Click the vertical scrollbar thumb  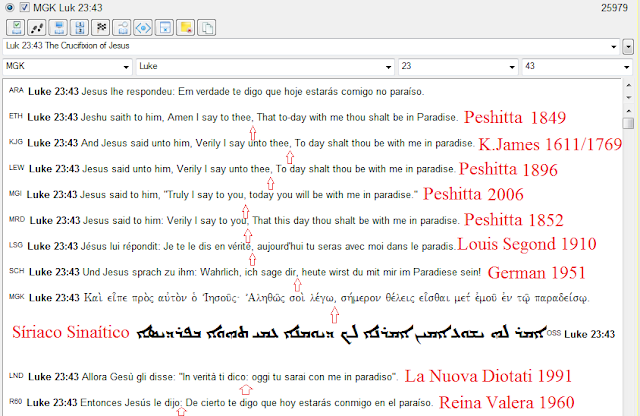pyautogui.click(x=629, y=123)
